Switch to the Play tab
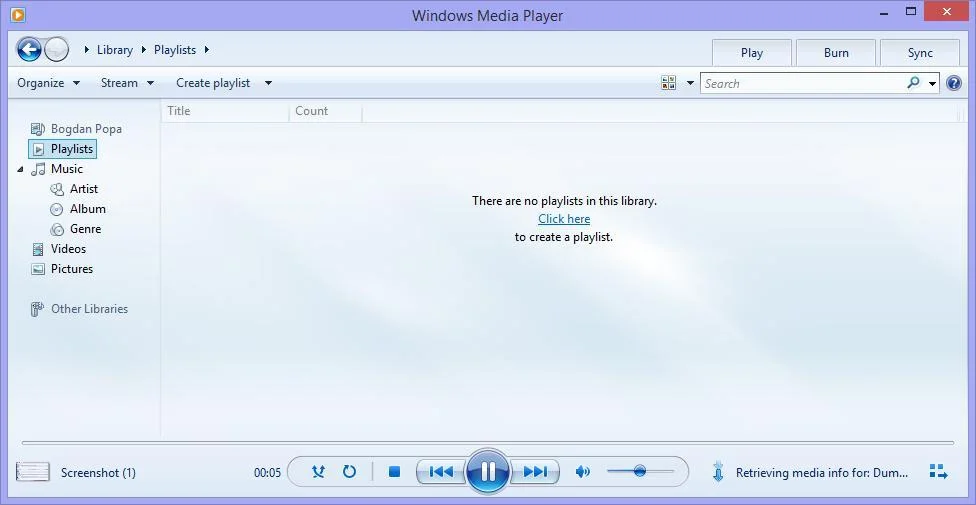Screen dimensions: 976x505 coord(752,53)
